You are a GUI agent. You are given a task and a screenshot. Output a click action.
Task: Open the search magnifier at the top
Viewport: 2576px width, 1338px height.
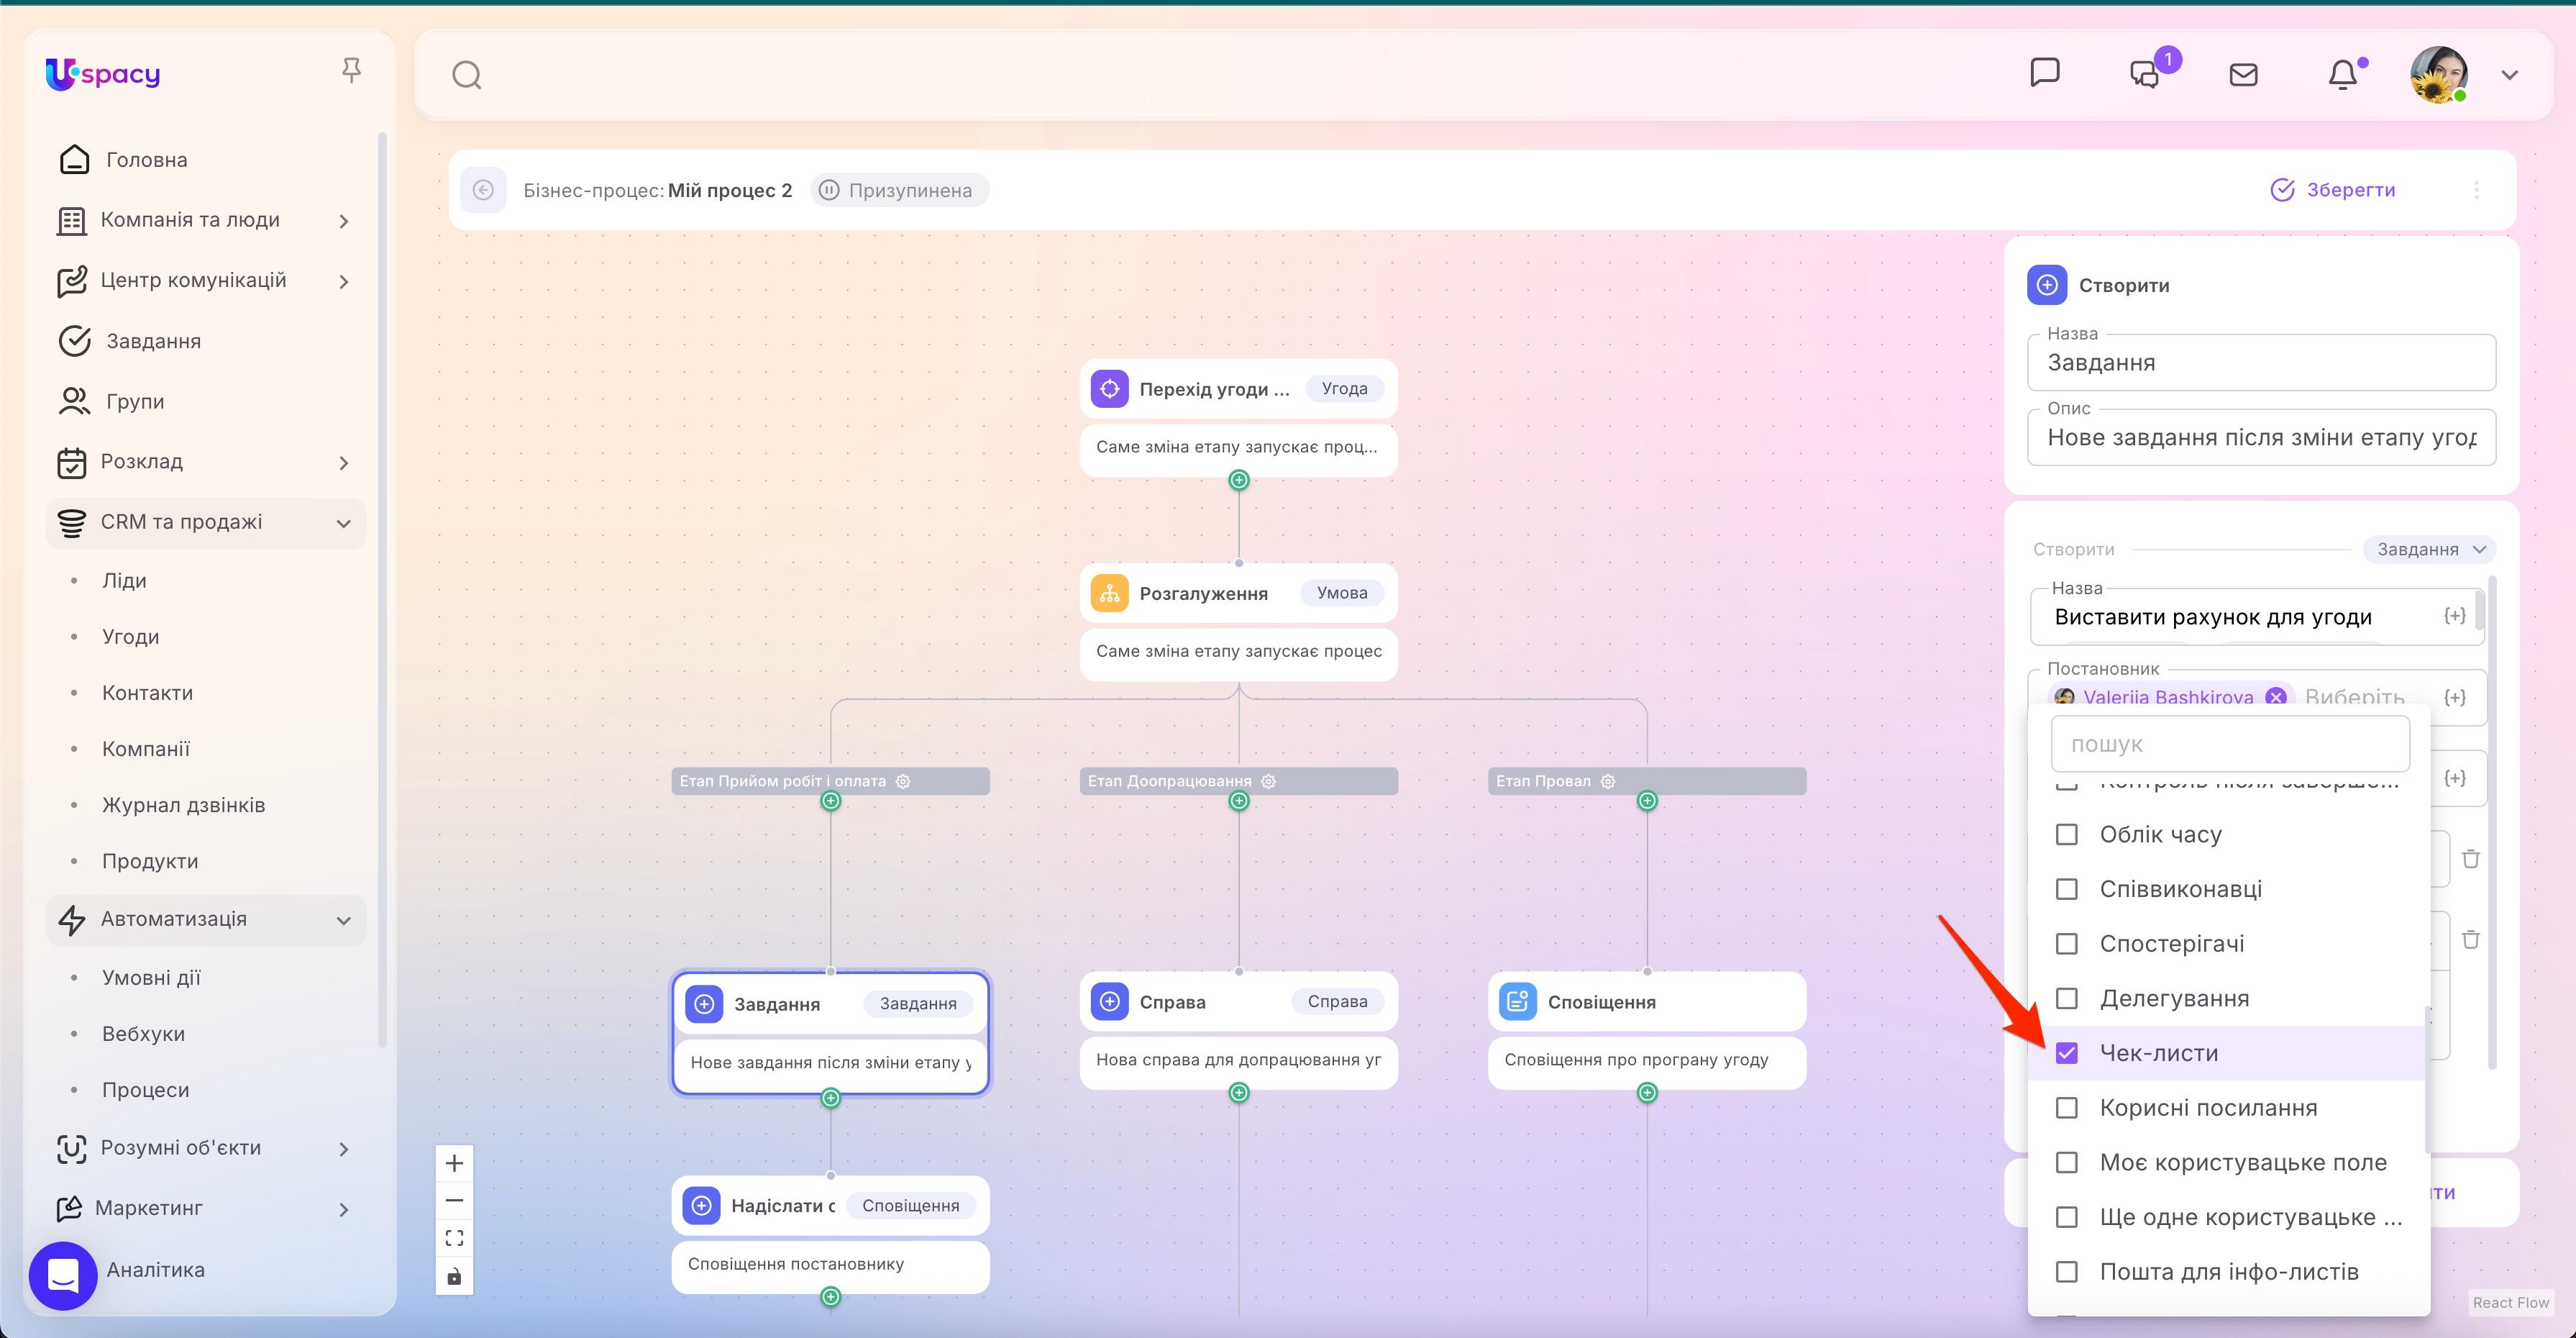coord(466,74)
